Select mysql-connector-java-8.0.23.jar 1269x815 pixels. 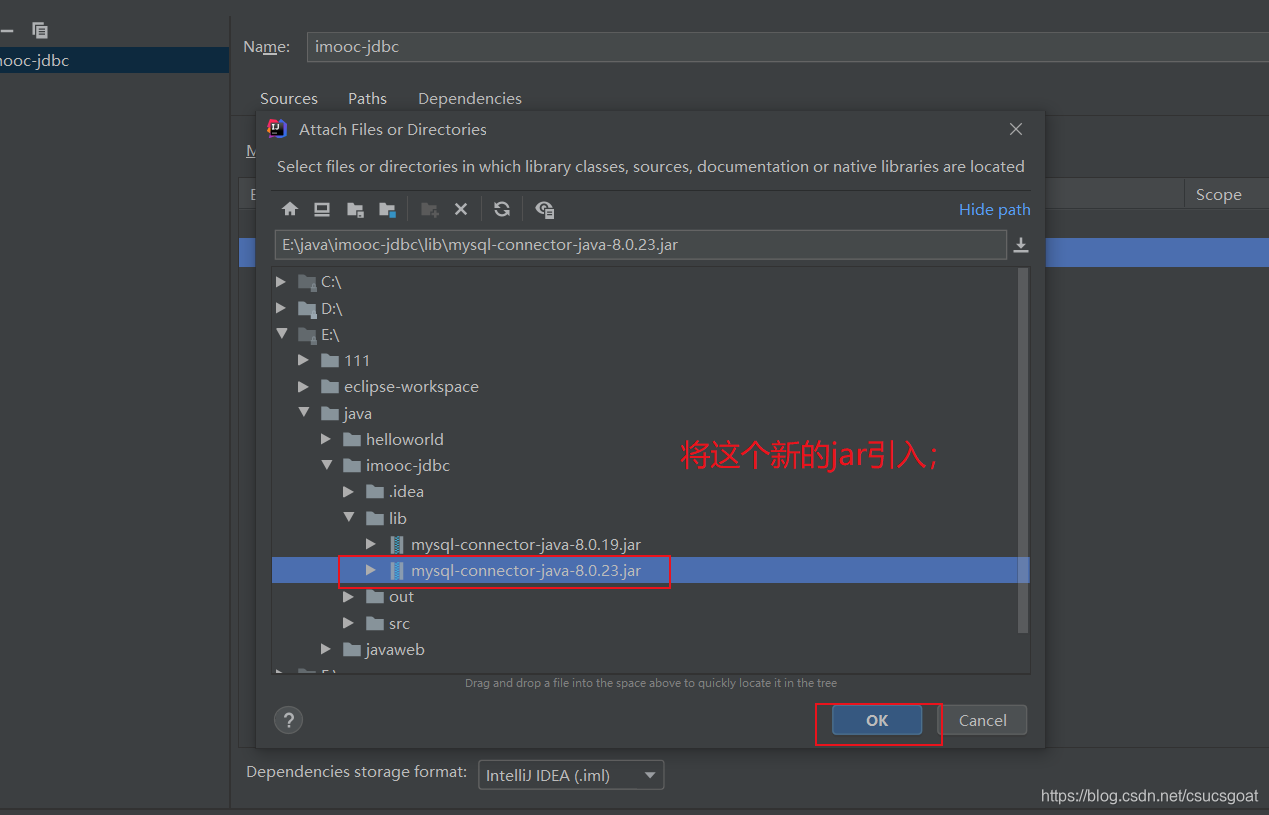(526, 570)
